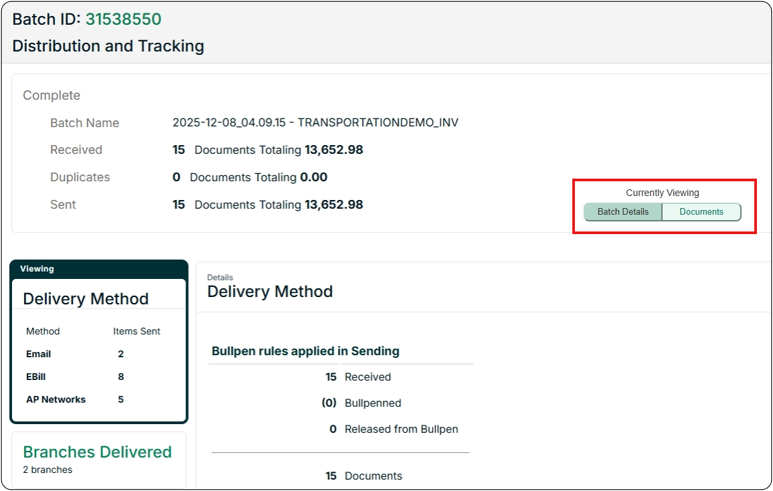The width and height of the screenshot is (773, 491).
Task: Open the Branches Delivered card
Action: click(x=97, y=452)
